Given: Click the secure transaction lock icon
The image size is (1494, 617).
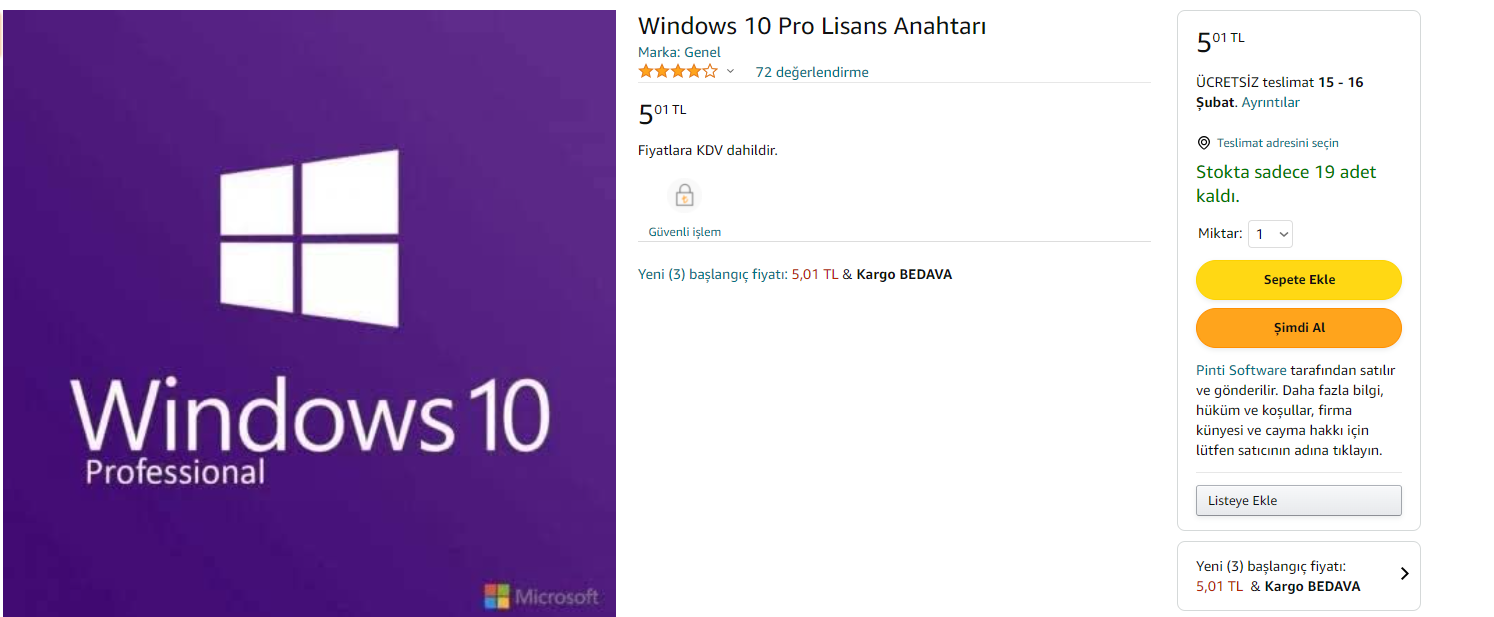Looking at the screenshot, I should tap(684, 195).
